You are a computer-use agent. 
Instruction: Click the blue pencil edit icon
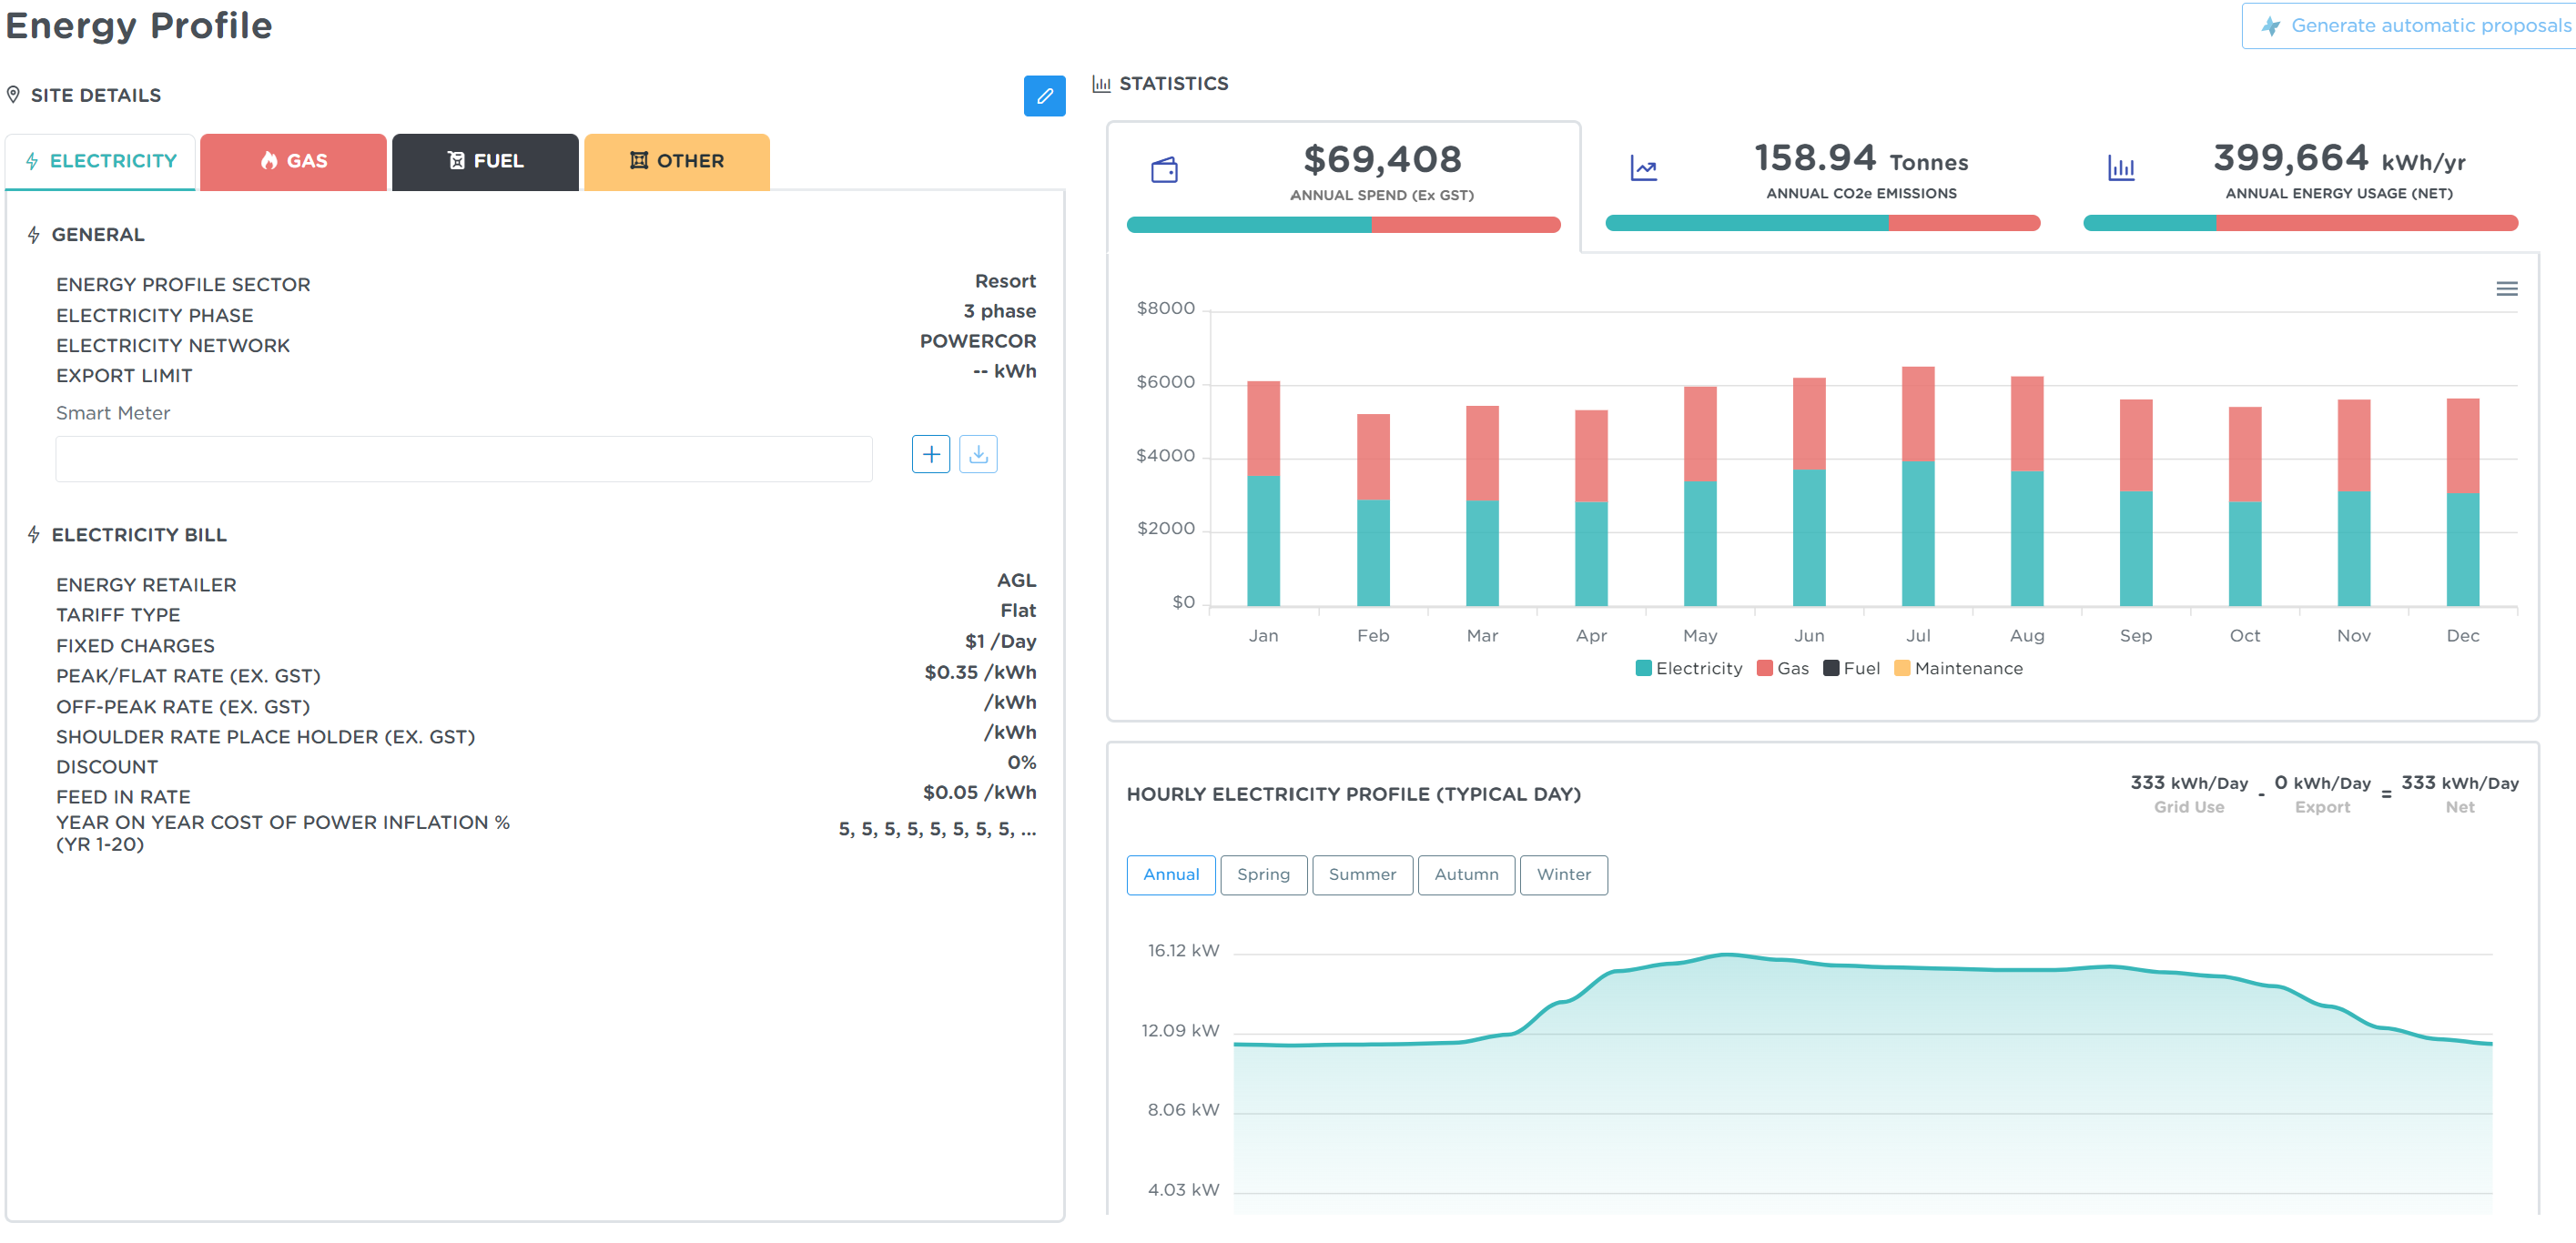1044,96
